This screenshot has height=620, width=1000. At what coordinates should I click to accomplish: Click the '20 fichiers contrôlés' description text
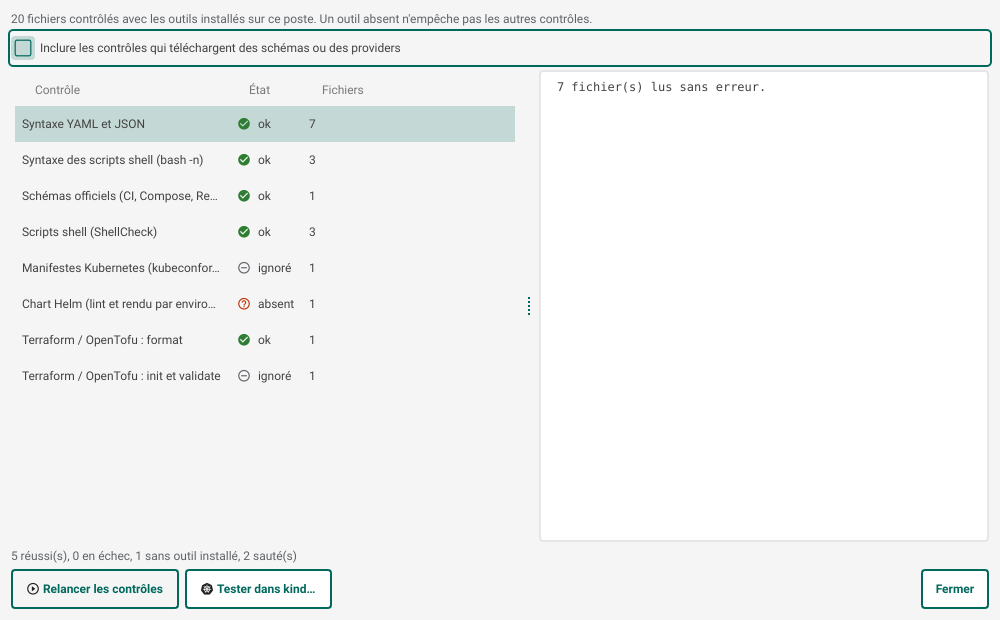[302, 19]
